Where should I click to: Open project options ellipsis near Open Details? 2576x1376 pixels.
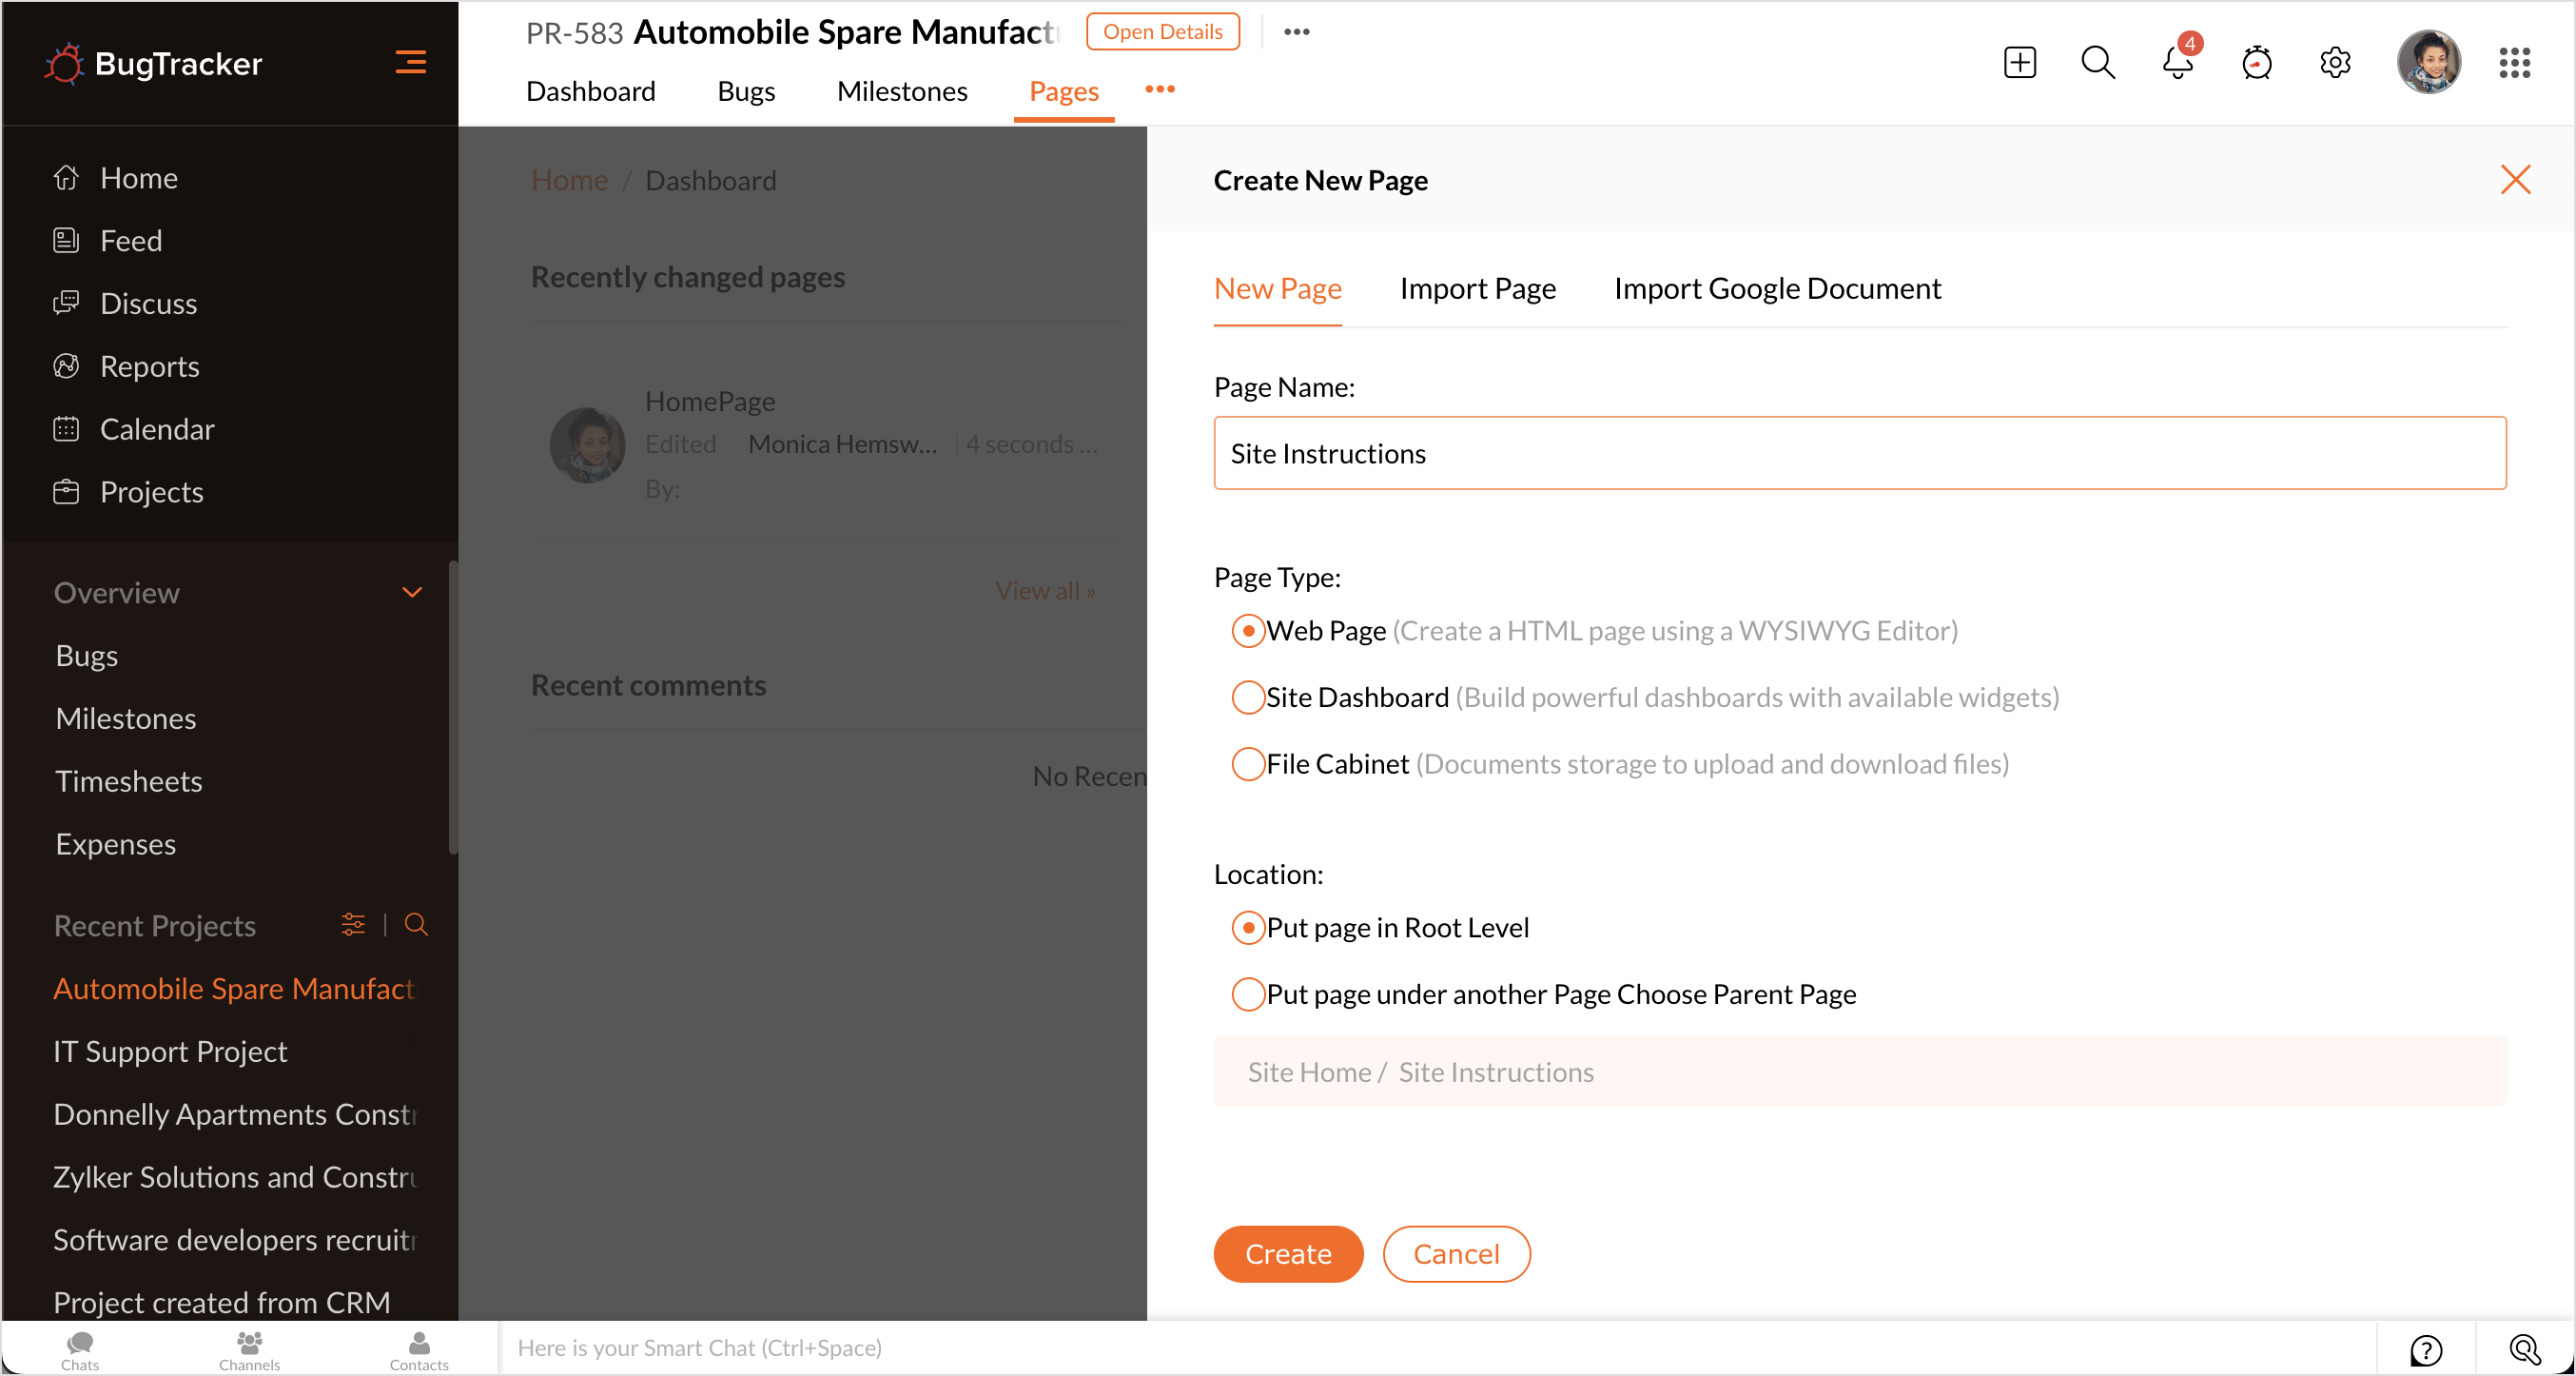[1296, 32]
